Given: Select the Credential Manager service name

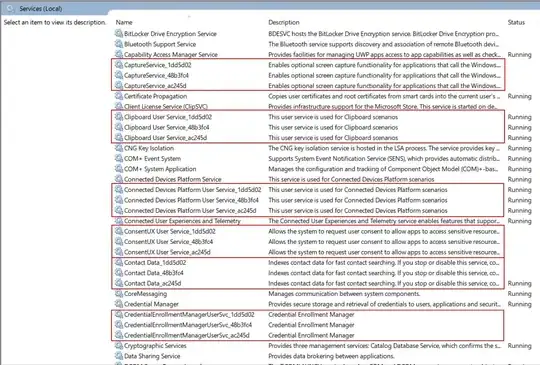Looking at the screenshot, I should [x=151, y=304].
